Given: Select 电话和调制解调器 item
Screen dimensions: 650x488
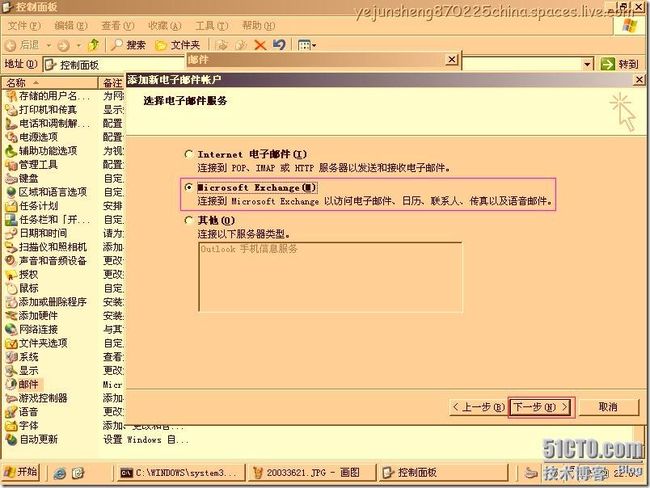Looking at the screenshot, I should tap(48, 124).
